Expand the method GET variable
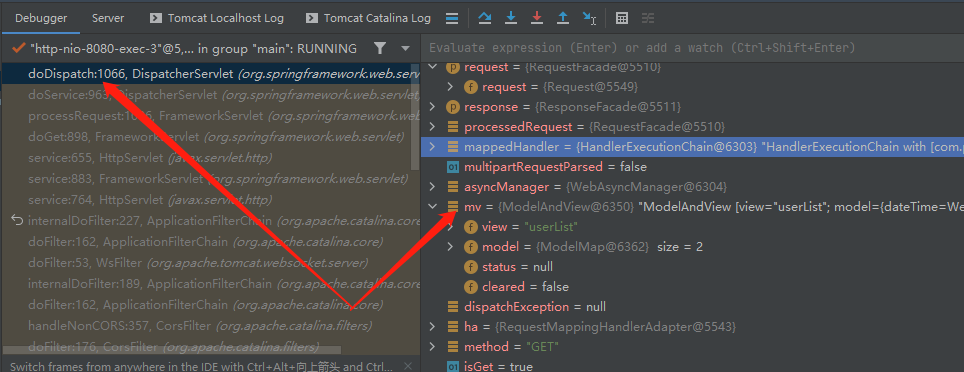The width and height of the screenshot is (964, 372). coord(433,347)
